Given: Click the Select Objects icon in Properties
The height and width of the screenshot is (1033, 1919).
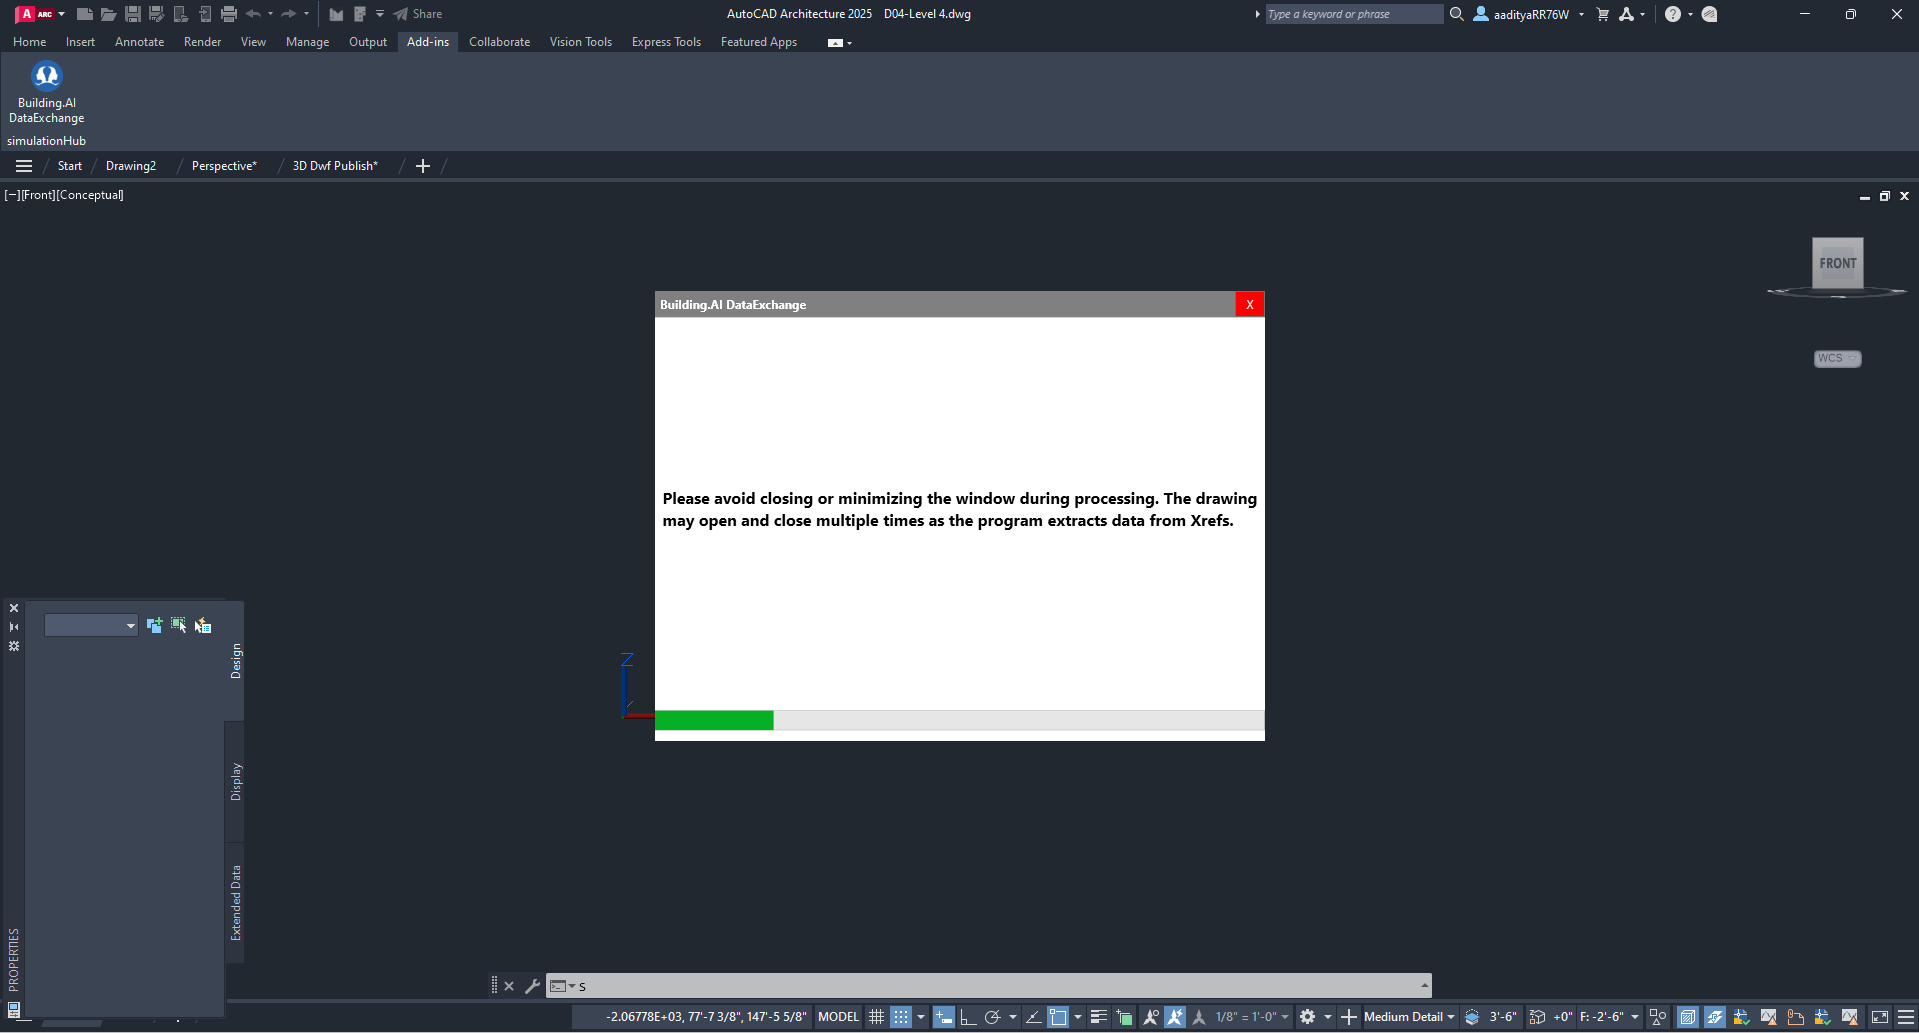Looking at the screenshot, I should coord(179,625).
